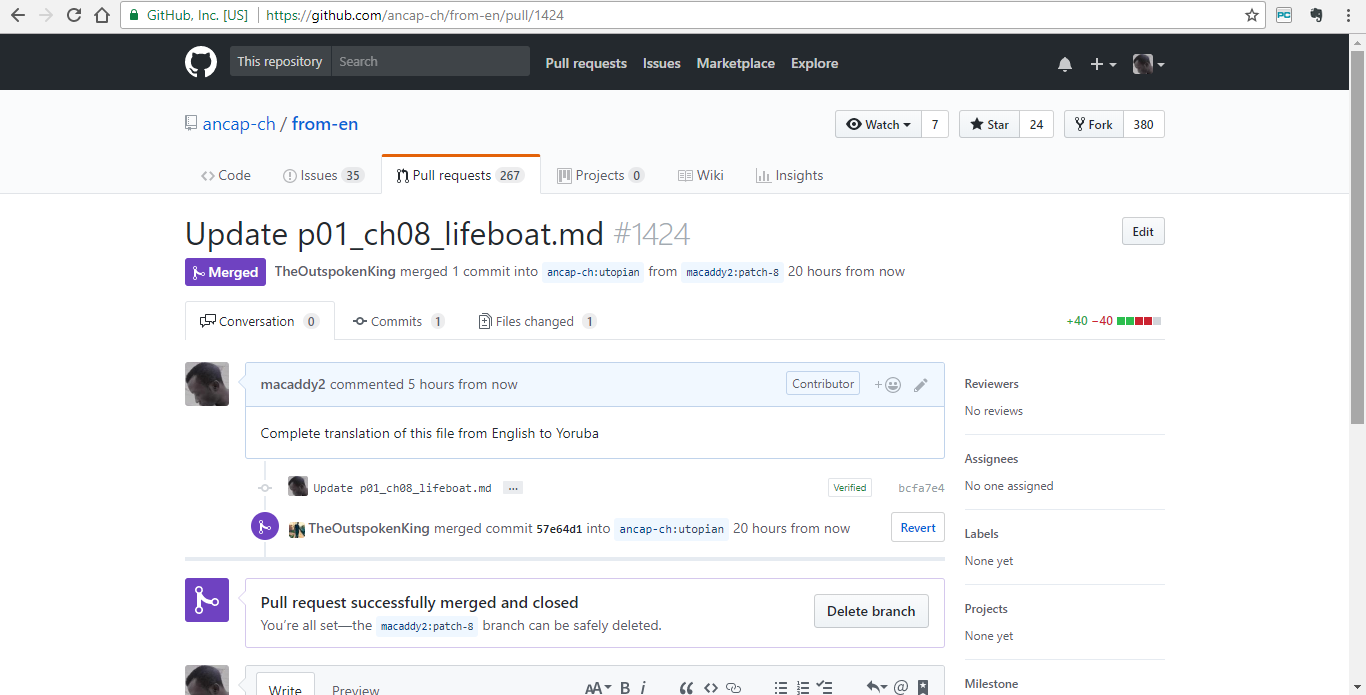Open Files changed tab

click(x=537, y=321)
